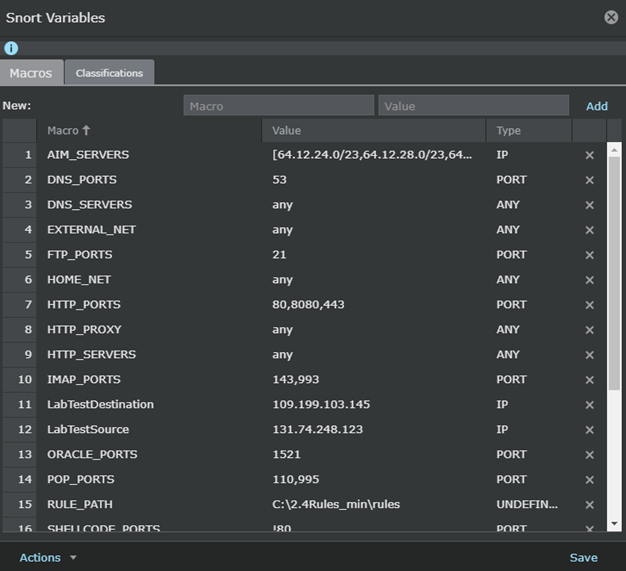Screen dimensions: 626x571
Task: Click row number 12 cell
Action: [20, 429]
